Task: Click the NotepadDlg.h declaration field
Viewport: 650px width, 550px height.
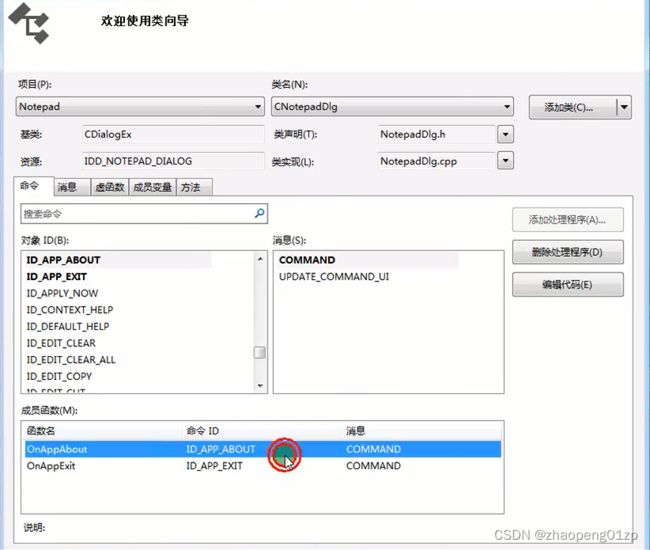Action: tap(437, 134)
